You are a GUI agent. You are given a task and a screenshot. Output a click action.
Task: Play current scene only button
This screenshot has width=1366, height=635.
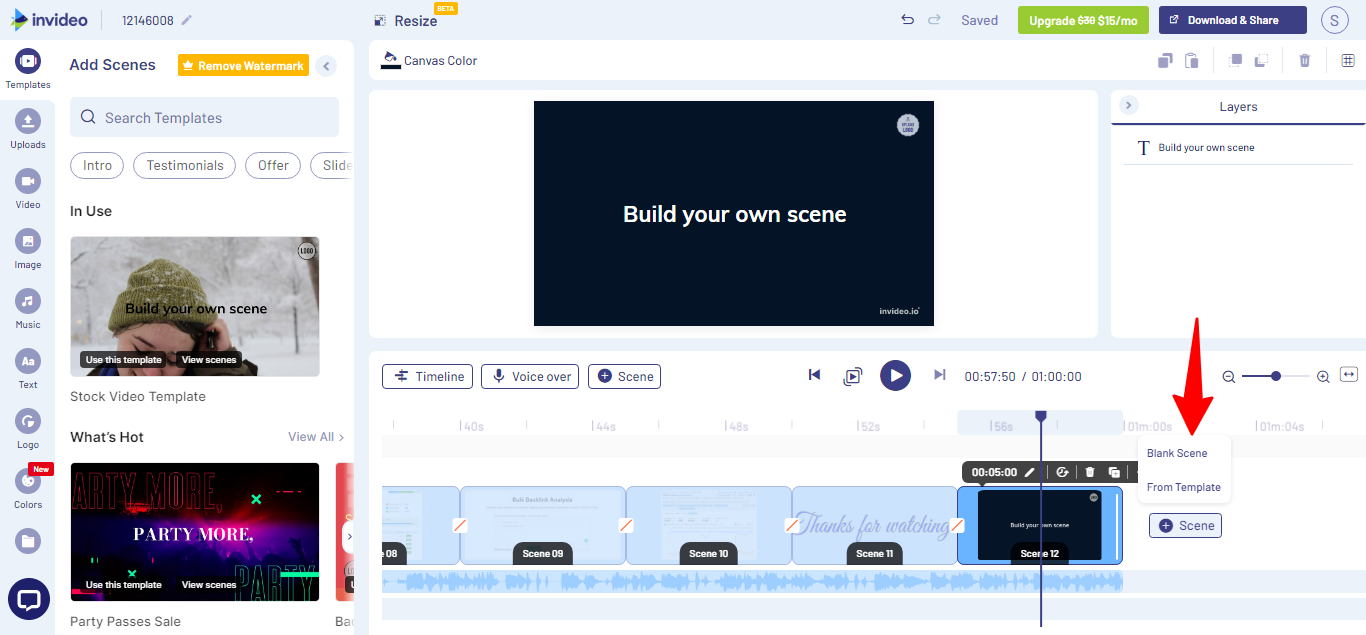852,376
